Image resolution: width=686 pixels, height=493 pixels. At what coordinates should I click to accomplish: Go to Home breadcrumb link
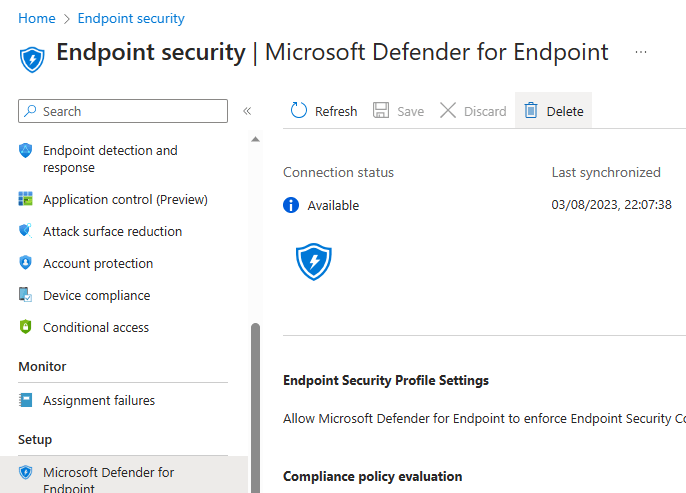[37, 18]
